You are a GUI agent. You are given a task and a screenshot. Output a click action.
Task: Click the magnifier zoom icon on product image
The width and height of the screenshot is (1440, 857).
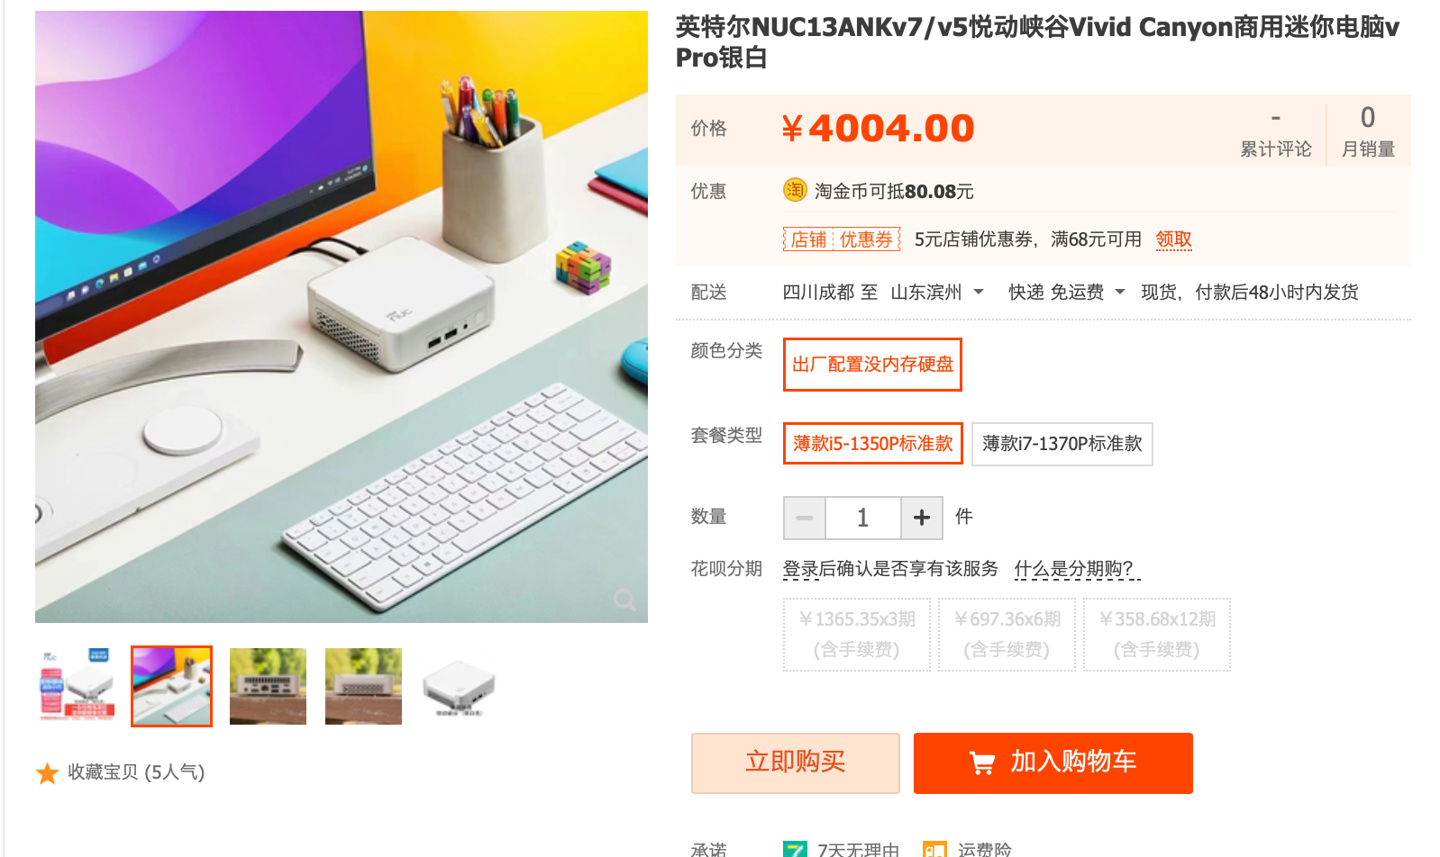pos(625,600)
